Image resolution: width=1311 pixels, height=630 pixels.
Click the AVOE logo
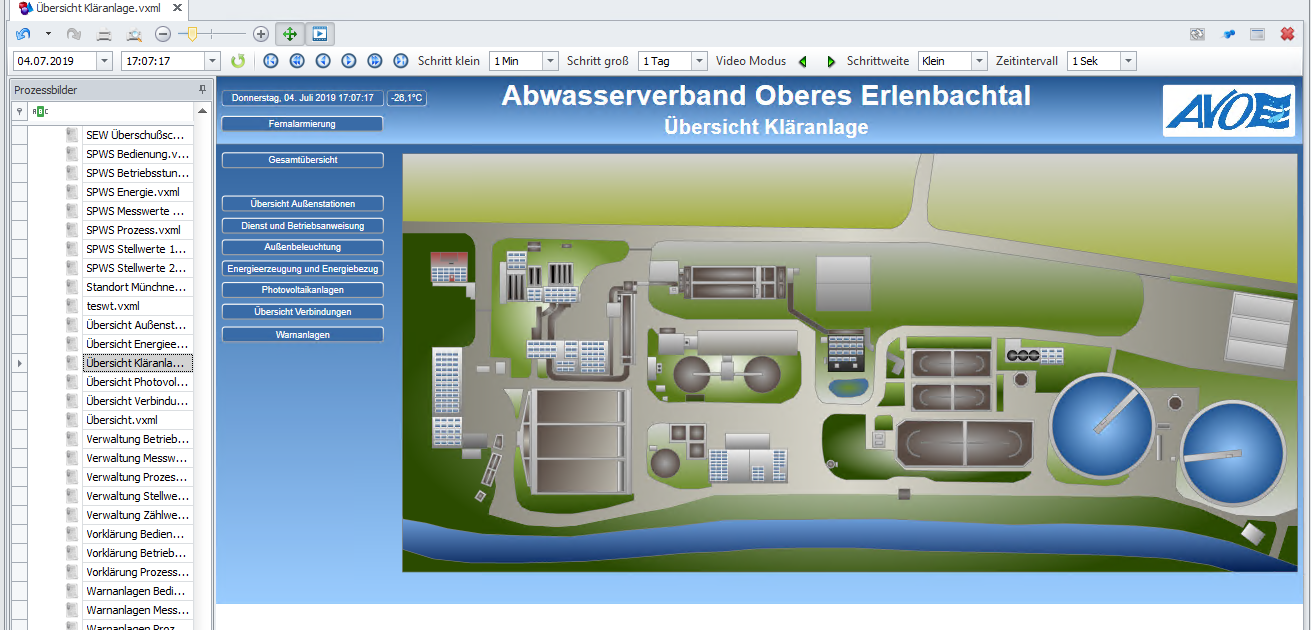coord(1228,110)
